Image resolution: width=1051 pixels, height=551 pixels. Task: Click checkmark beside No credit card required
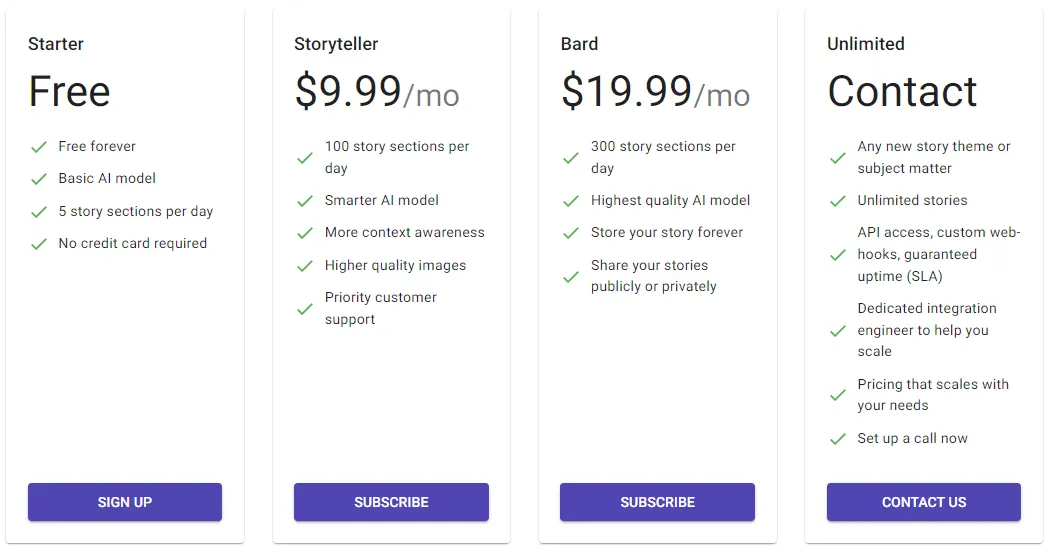tap(39, 244)
